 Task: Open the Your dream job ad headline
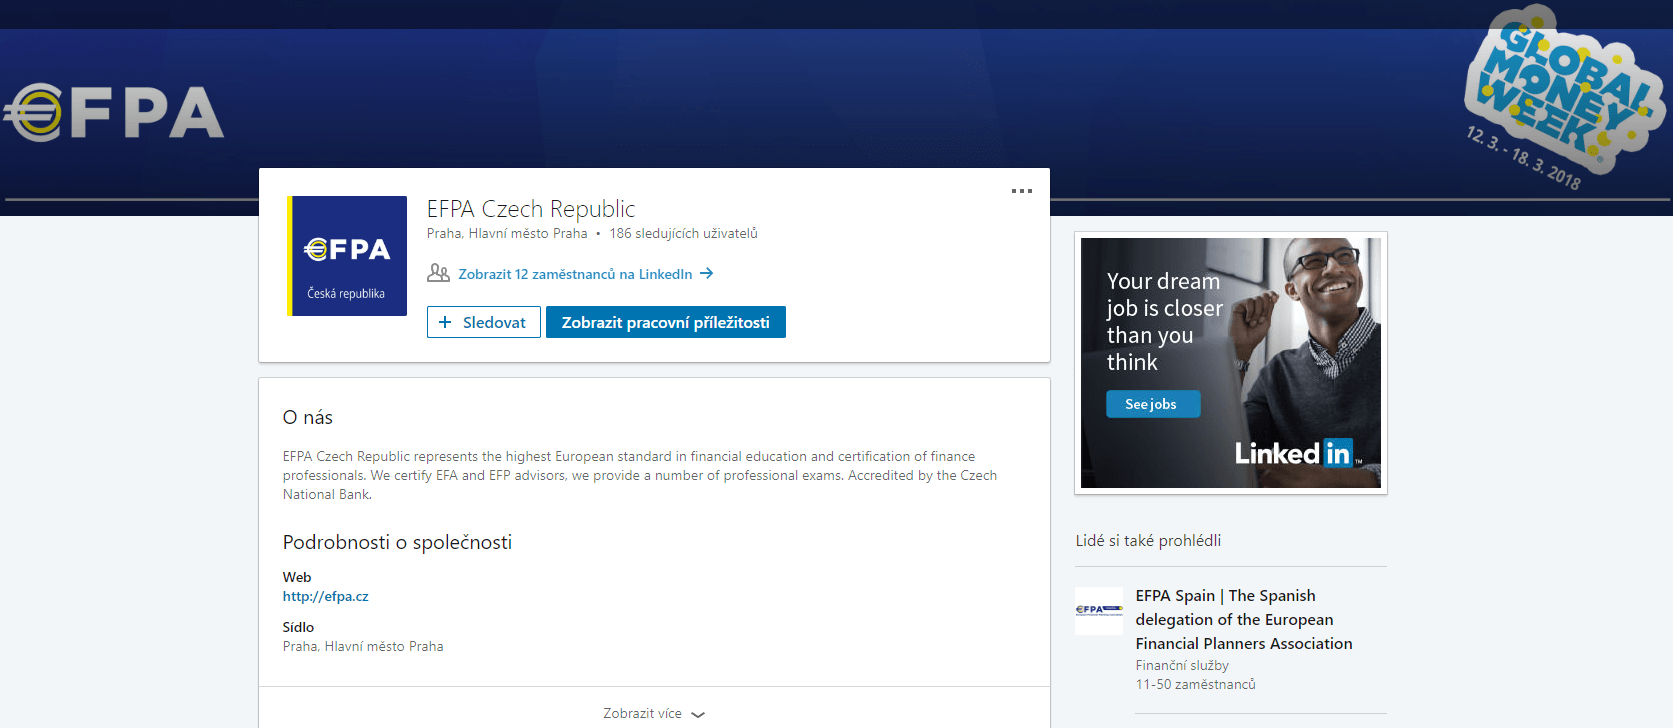[x=1164, y=322]
